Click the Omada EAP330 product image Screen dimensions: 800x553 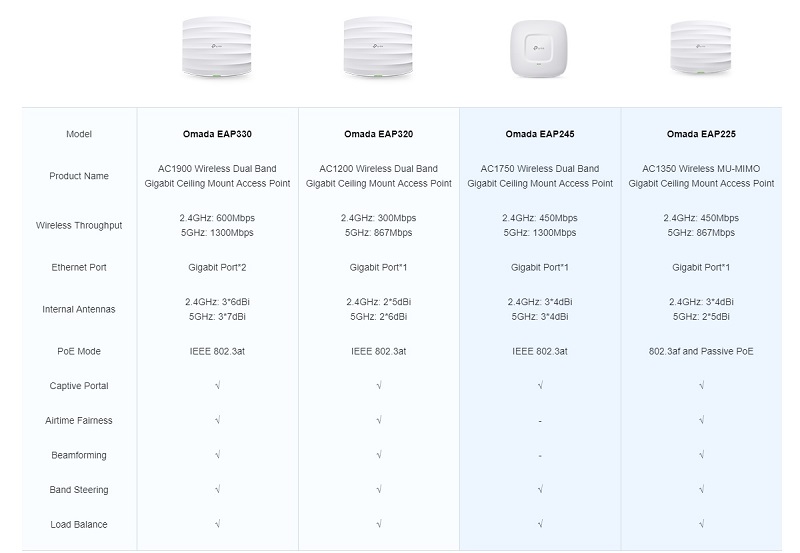click(217, 47)
